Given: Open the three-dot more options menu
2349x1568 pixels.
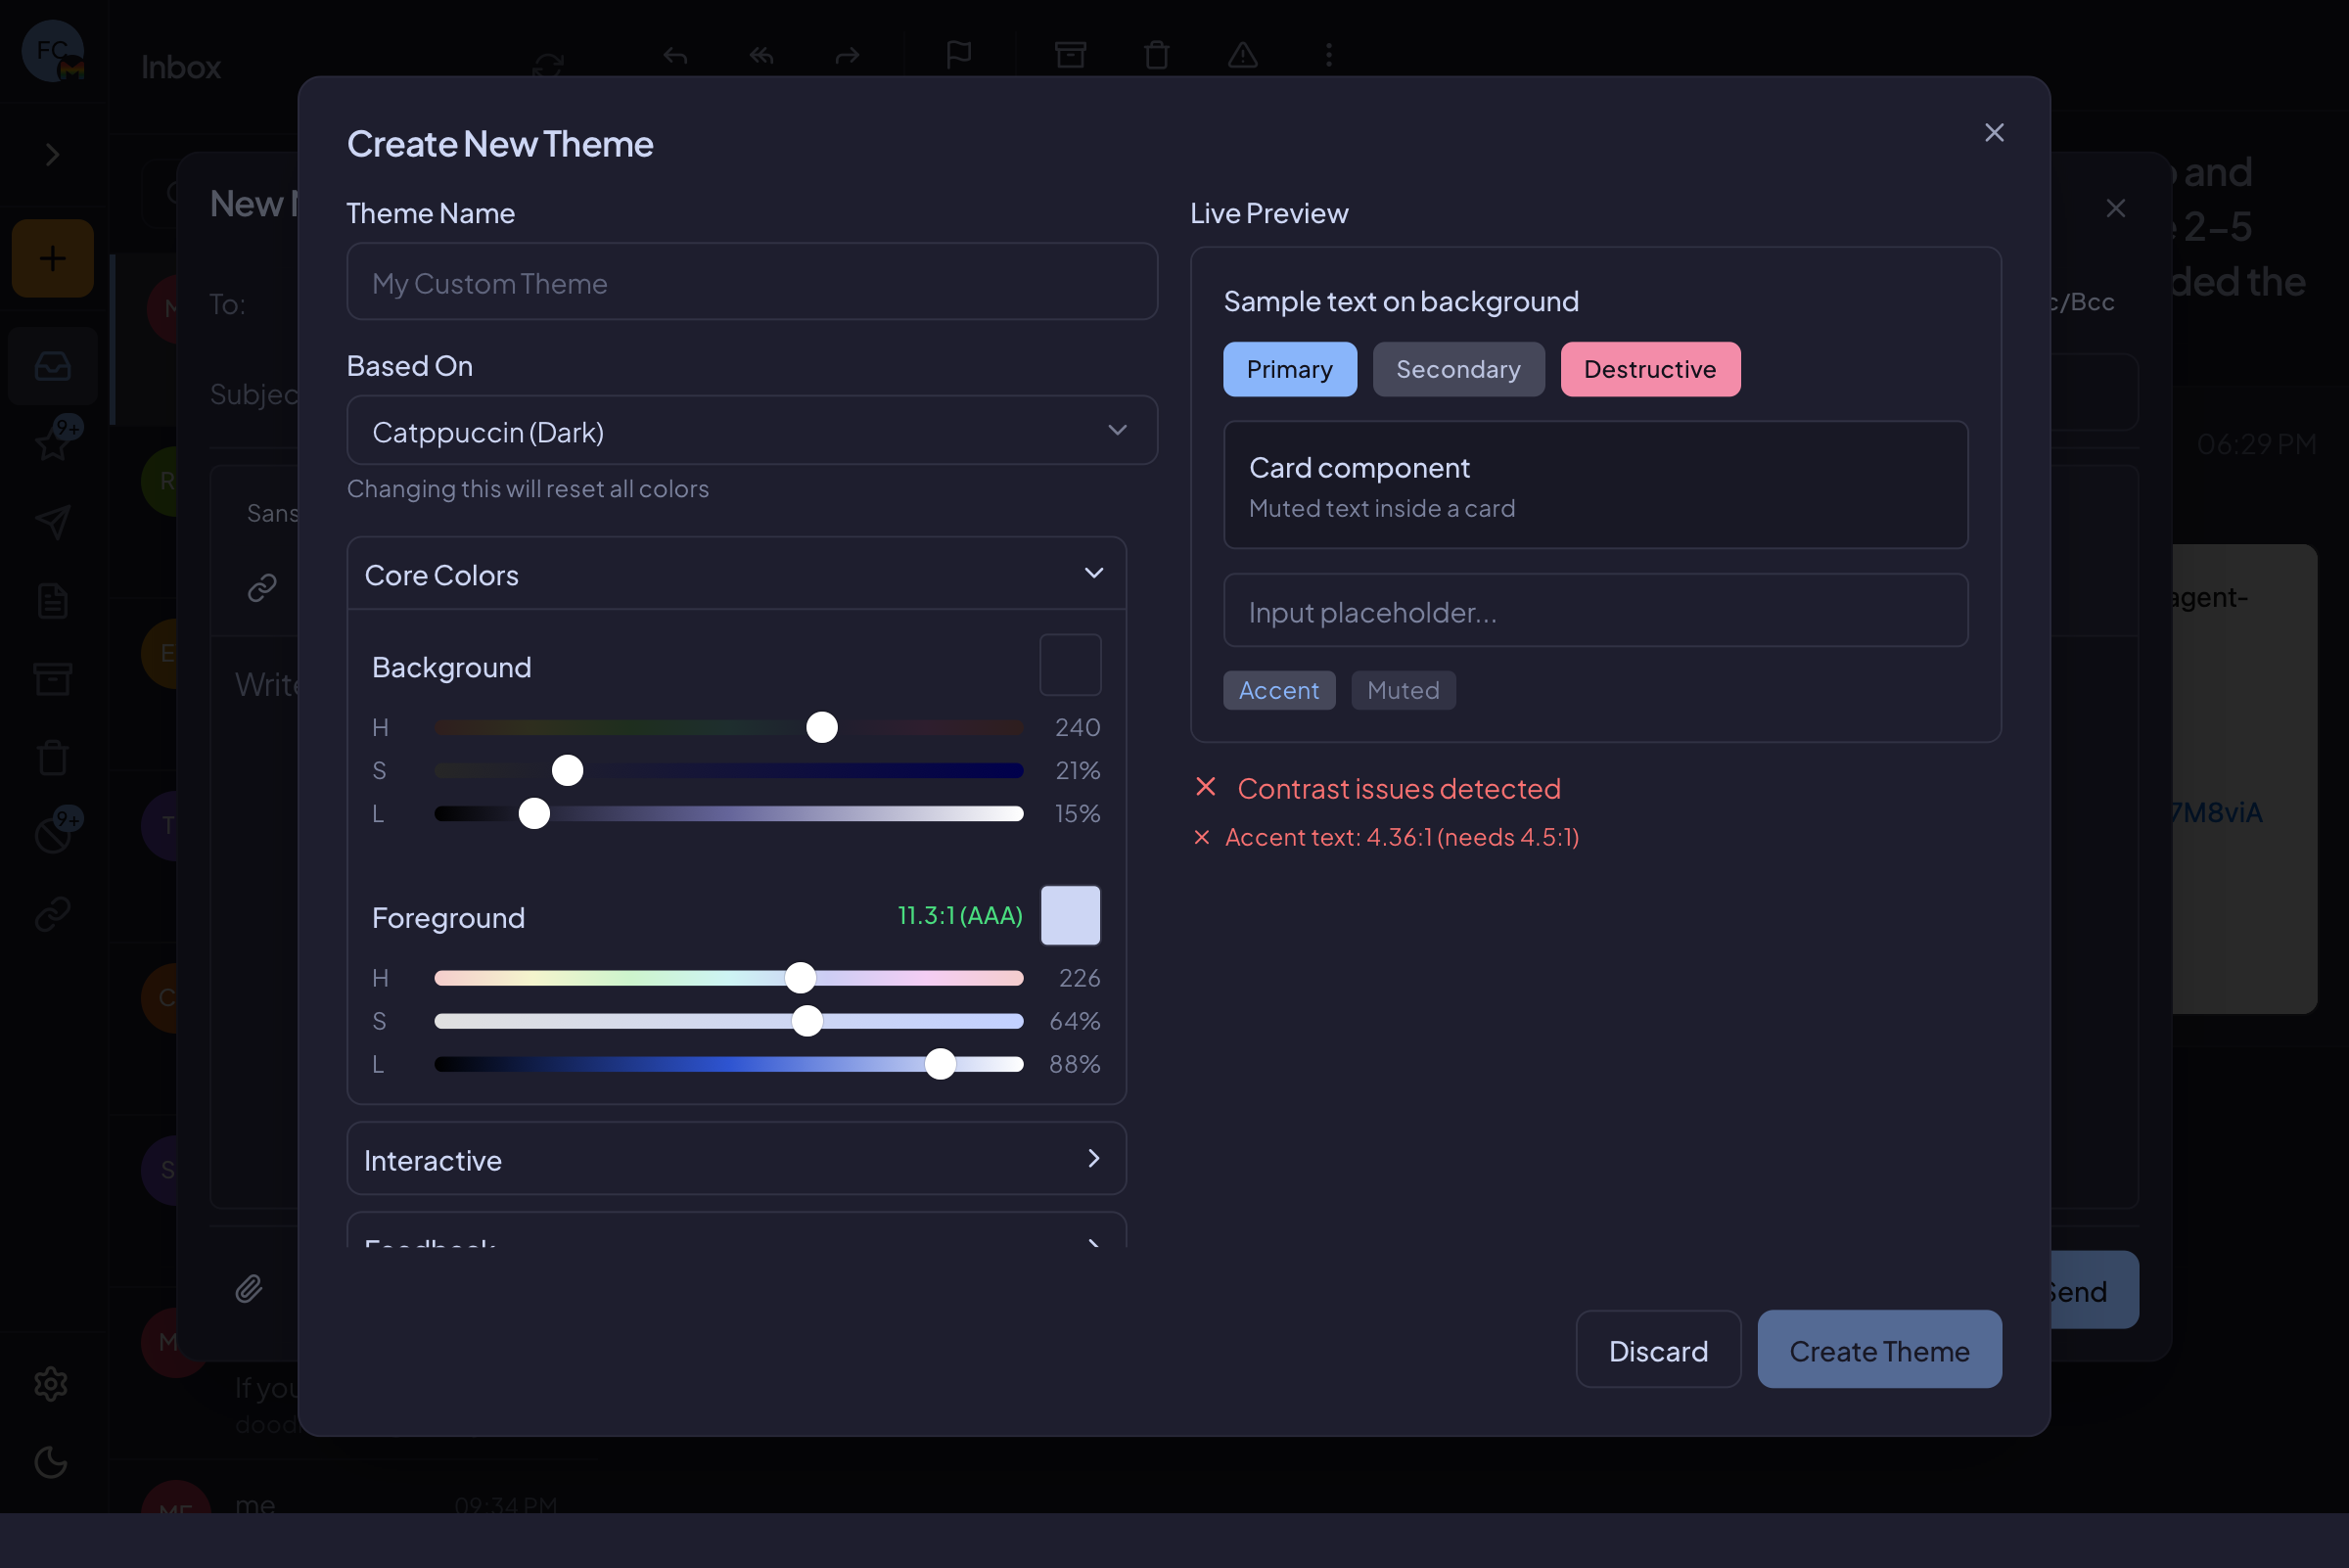Looking at the screenshot, I should pos(1328,55).
